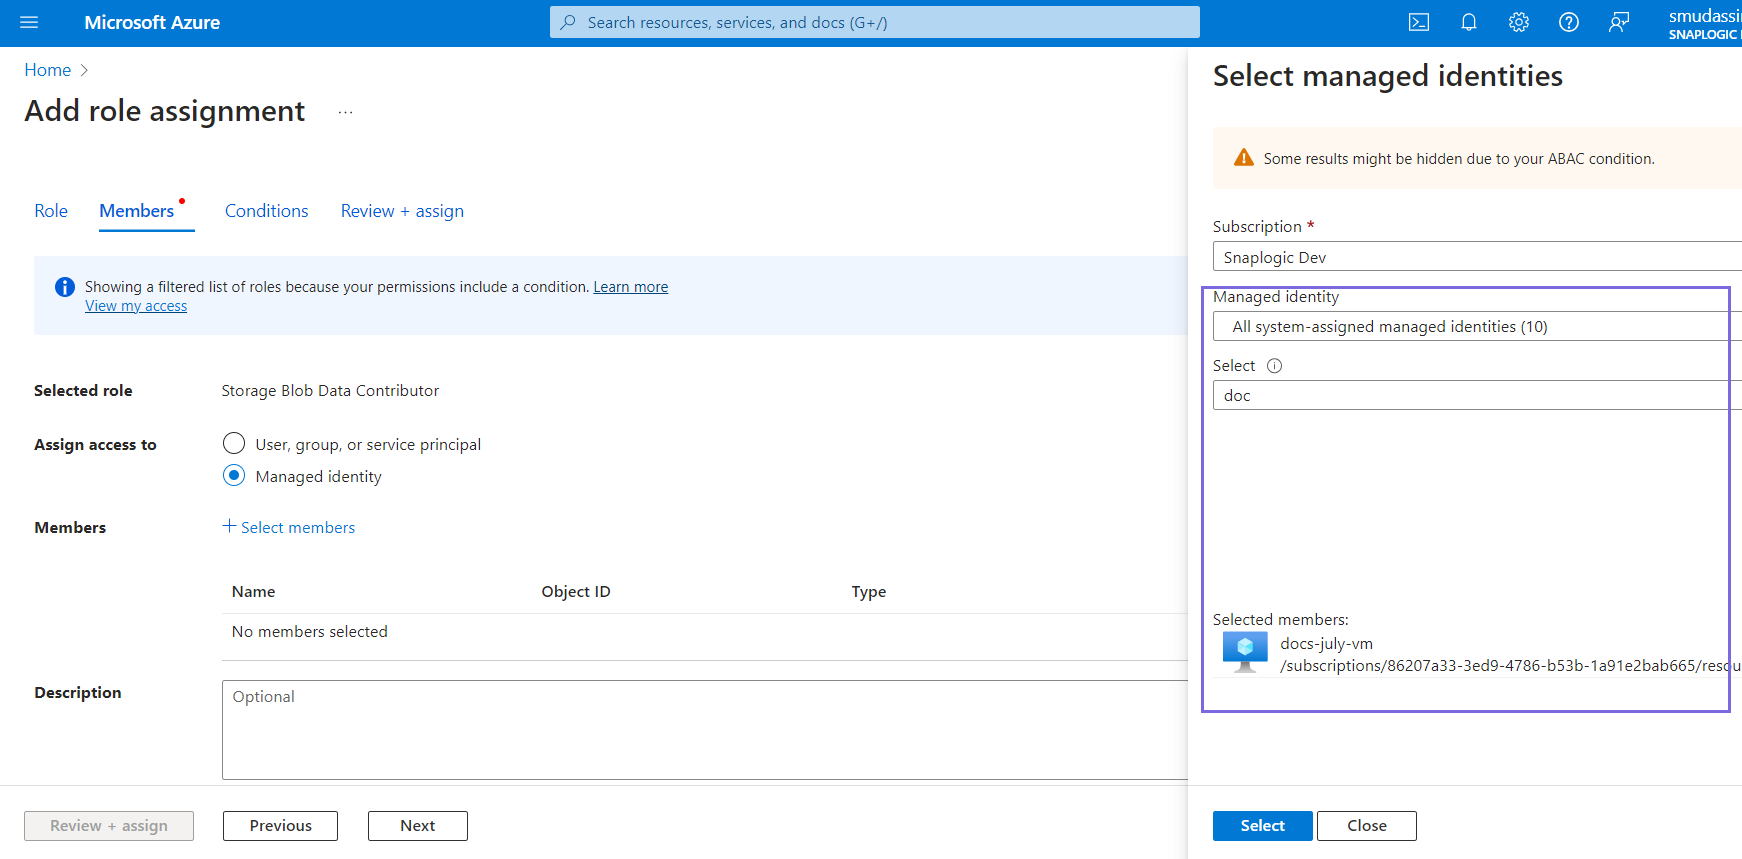Select the Managed identity radio button

[x=234, y=475]
